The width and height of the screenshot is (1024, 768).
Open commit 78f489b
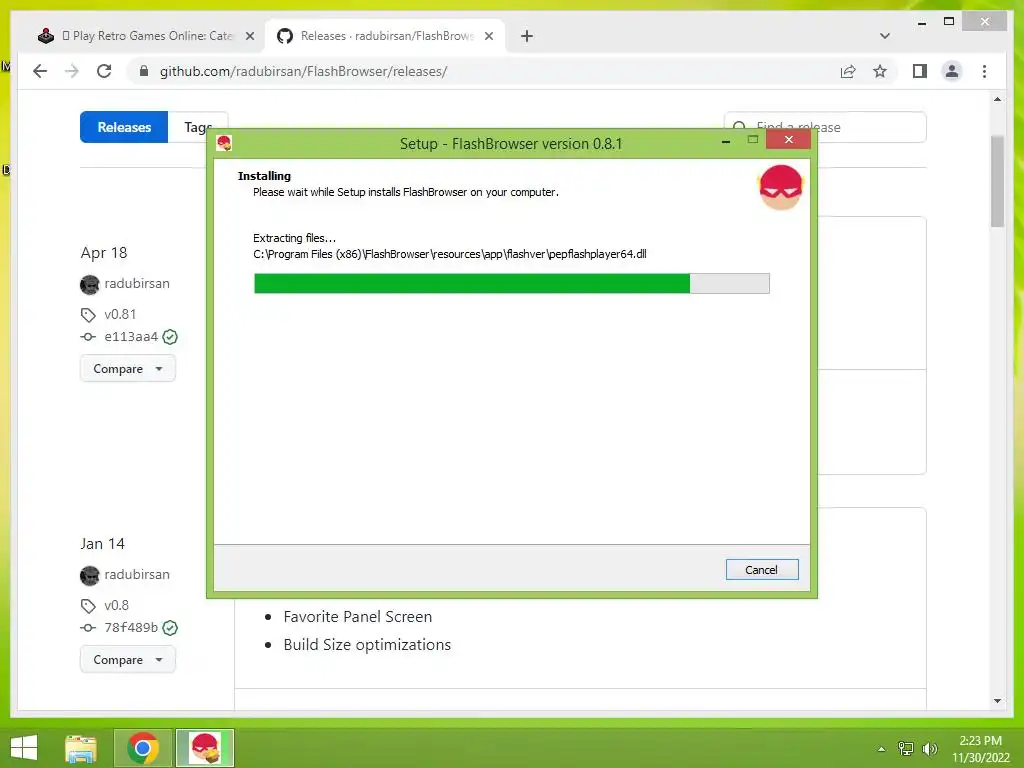pyautogui.click(x=131, y=628)
